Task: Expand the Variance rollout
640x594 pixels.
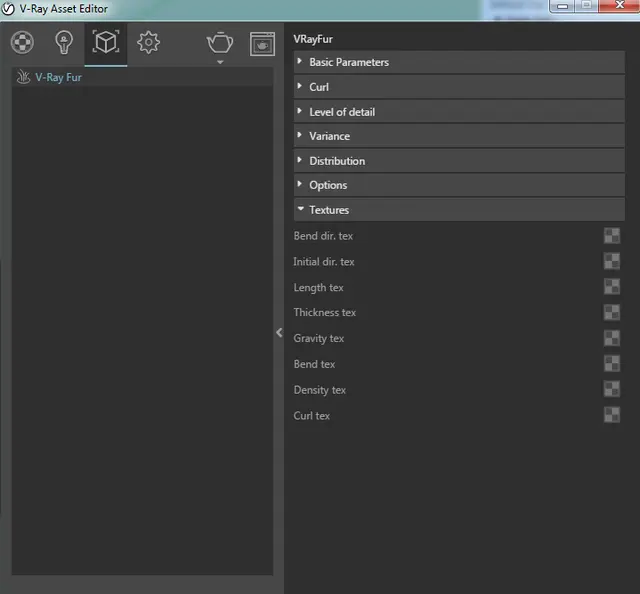Action: [329, 136]
